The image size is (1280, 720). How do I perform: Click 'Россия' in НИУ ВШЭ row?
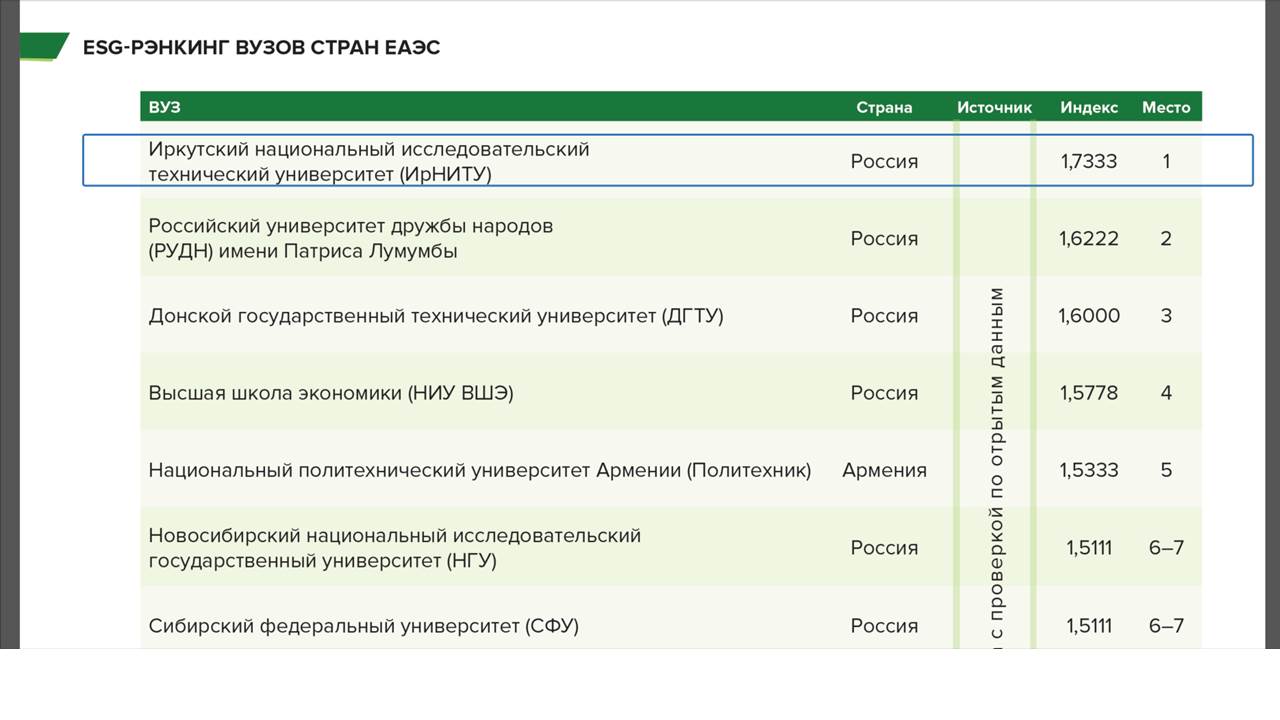point(884,393)
